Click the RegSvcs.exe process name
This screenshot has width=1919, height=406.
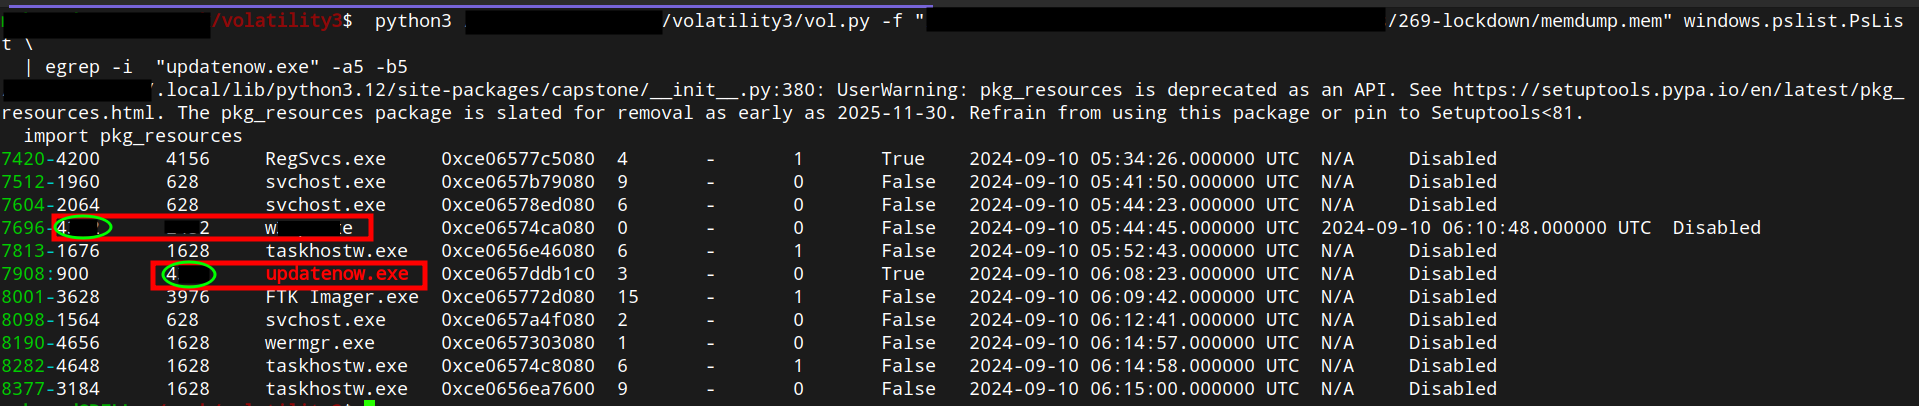325,159
